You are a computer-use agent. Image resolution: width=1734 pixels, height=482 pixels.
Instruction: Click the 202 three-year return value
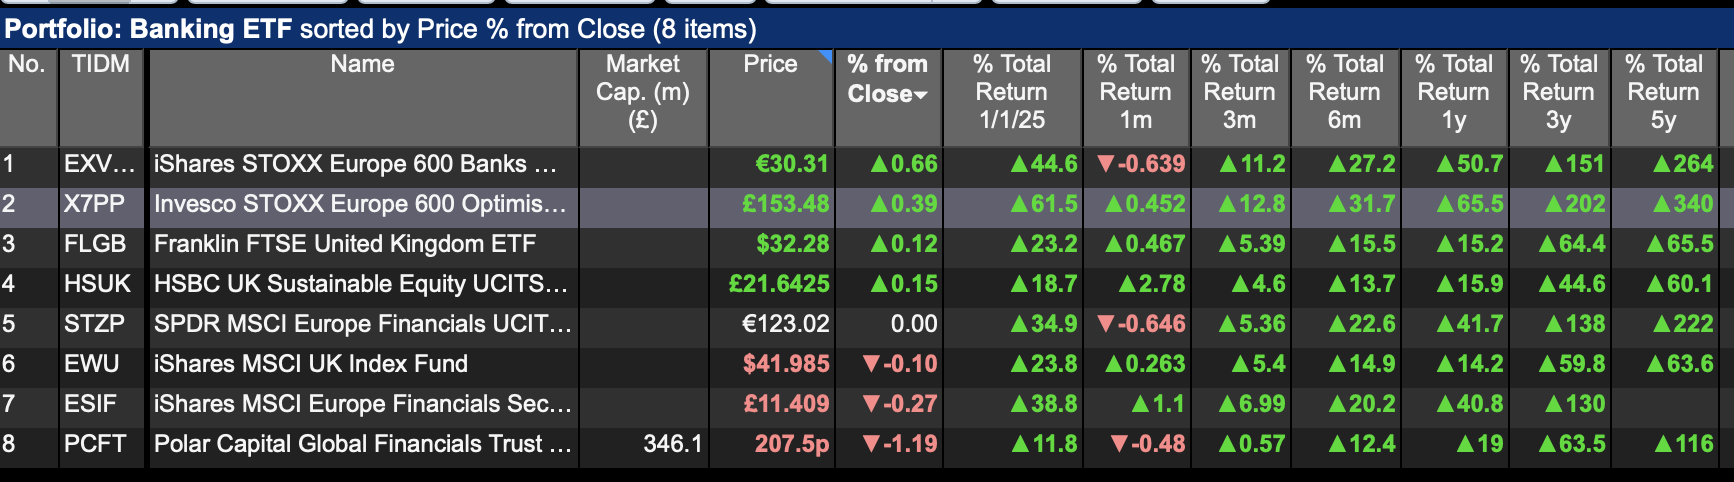point(1575,204)
